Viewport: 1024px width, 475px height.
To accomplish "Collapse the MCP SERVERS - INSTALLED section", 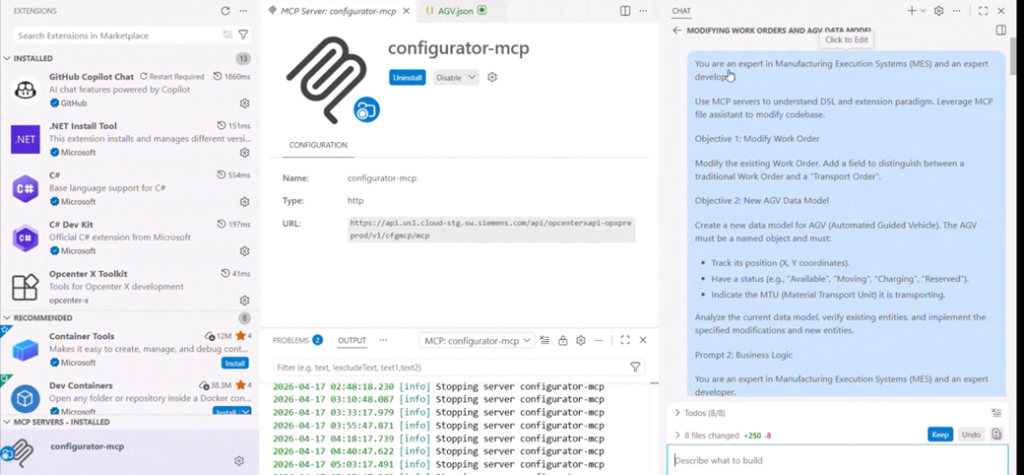I will coord(7,422).
